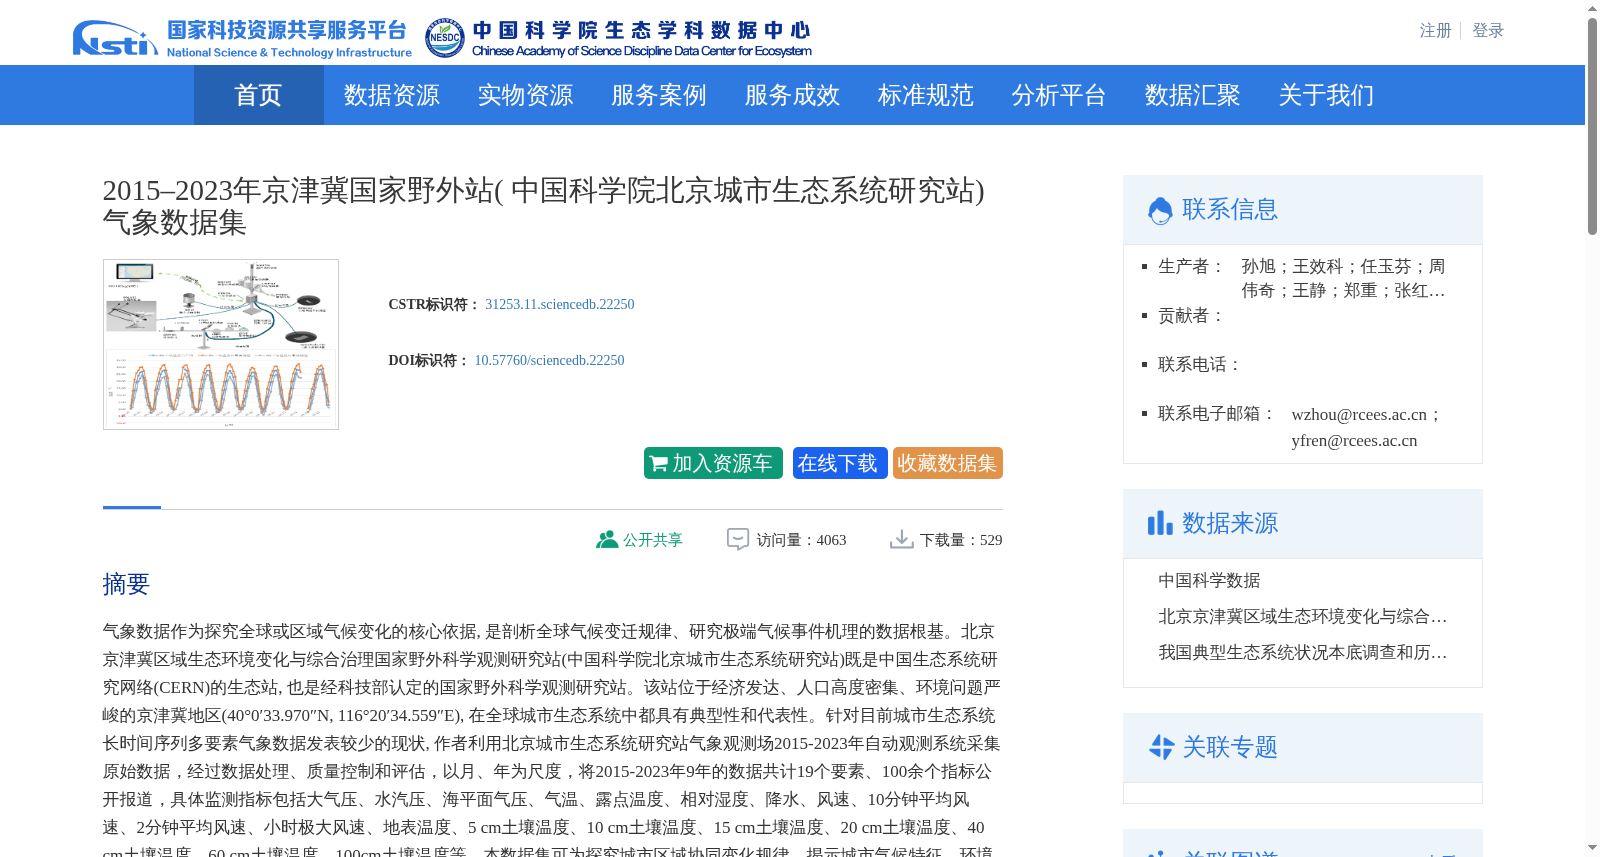Viewport: 1600px width, 857px height.
Task: Click the public sharing people icon
Action: [x=607, y=539]
